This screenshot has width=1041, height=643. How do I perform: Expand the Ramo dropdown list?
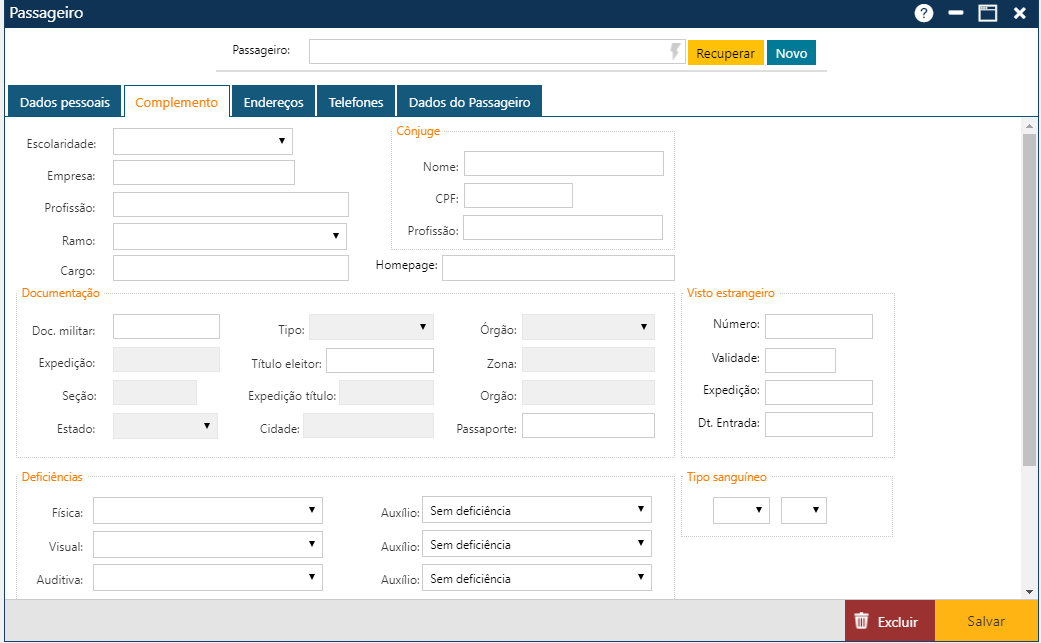point(230,236)
